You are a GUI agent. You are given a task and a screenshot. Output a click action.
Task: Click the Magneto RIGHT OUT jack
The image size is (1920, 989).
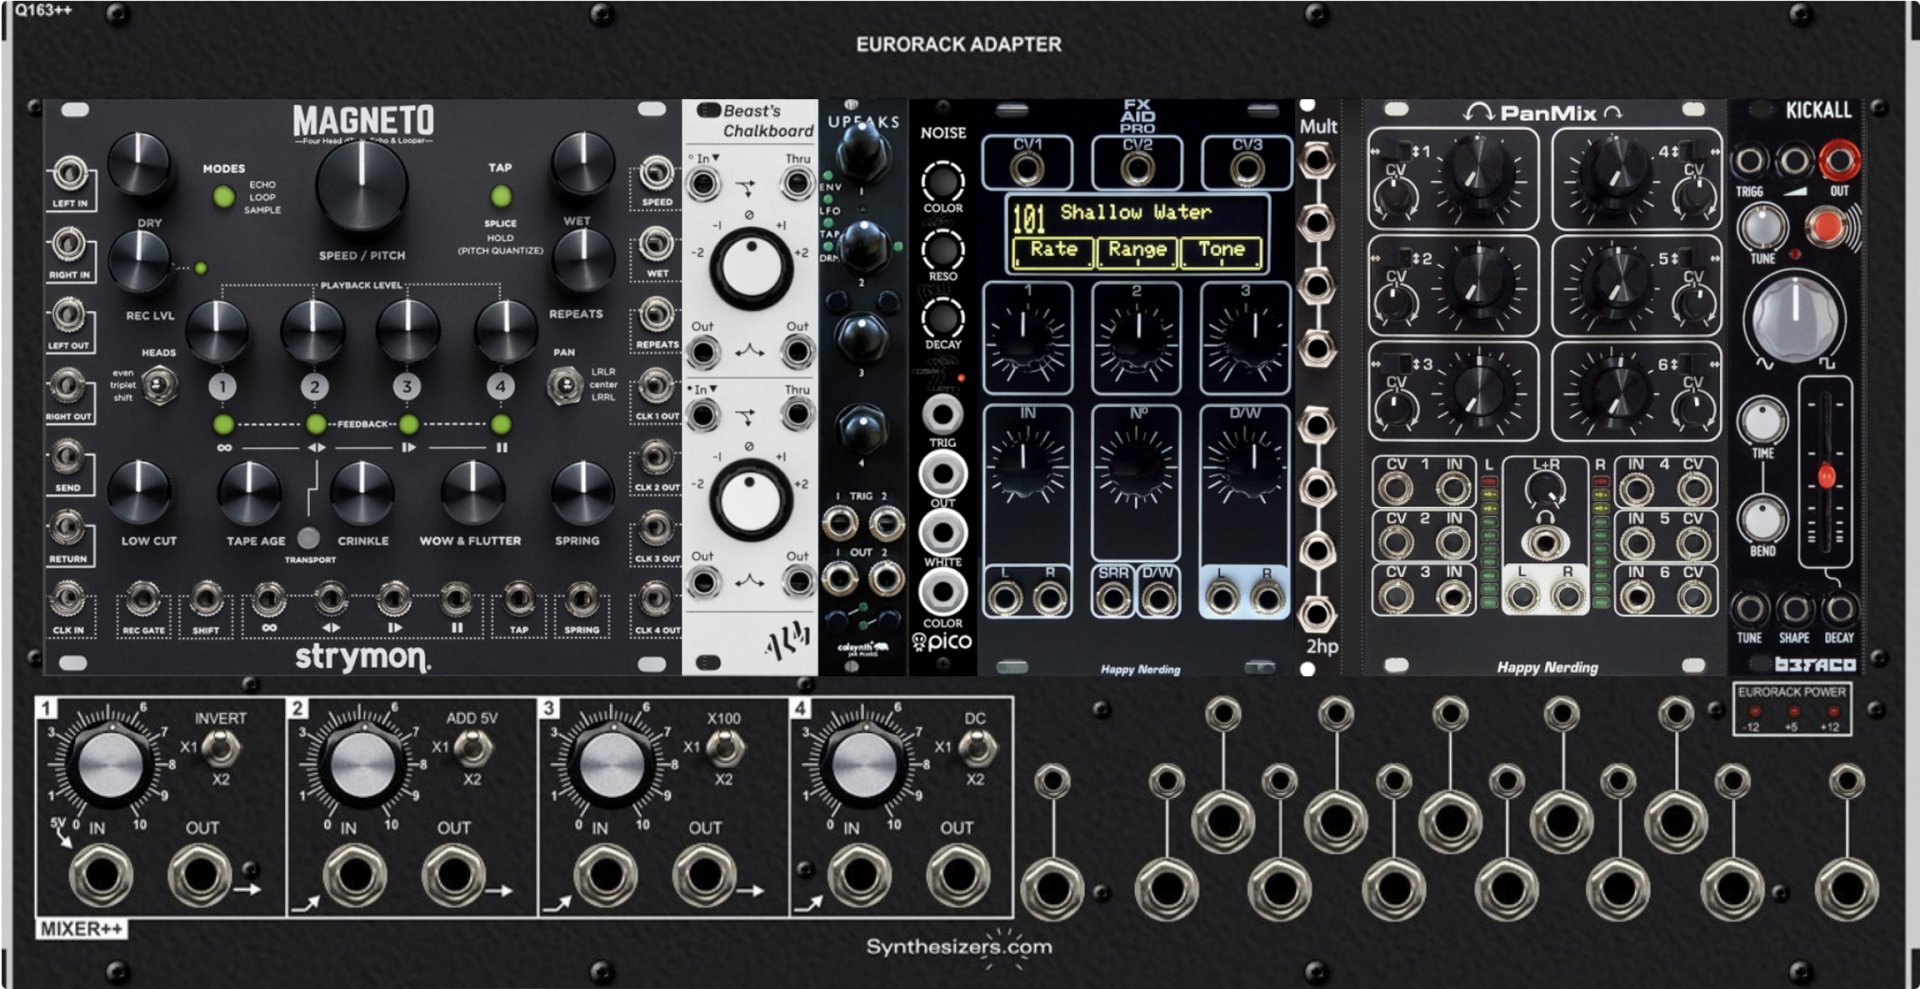pyautogui.click(x=68, y=386)
